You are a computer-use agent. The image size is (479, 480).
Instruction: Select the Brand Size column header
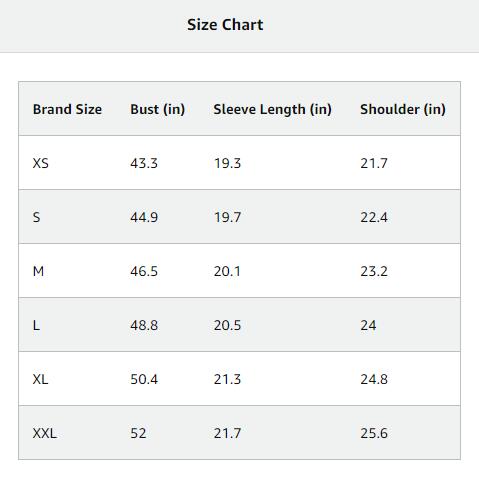[67, 109]
